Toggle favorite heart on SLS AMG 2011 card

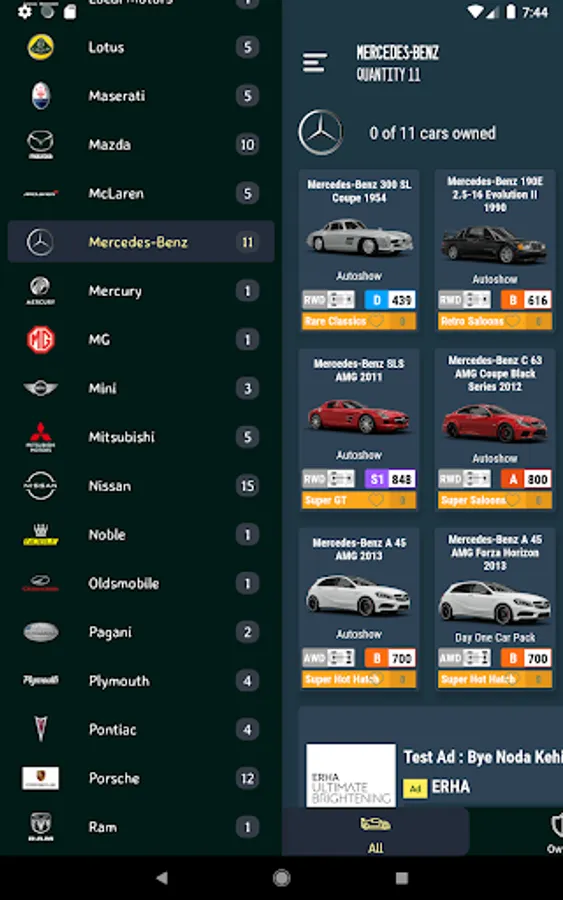click(x=376, y=501)
